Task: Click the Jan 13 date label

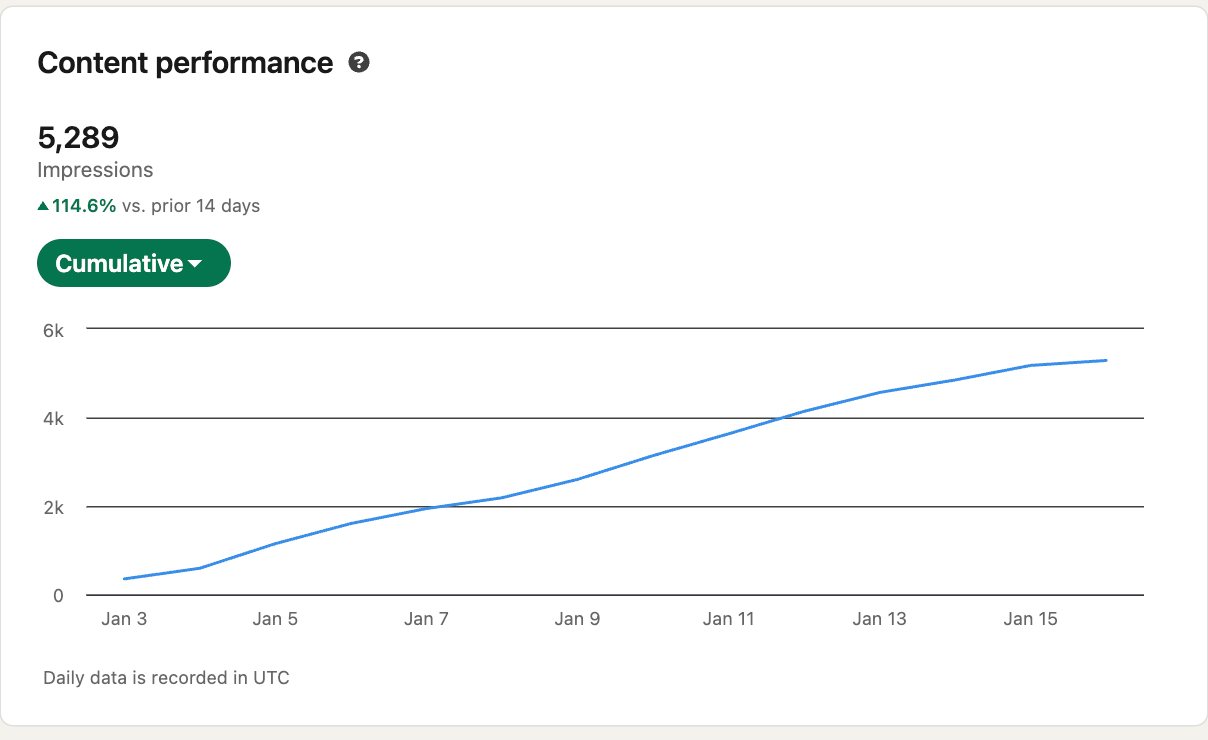Action: (880, 619)
